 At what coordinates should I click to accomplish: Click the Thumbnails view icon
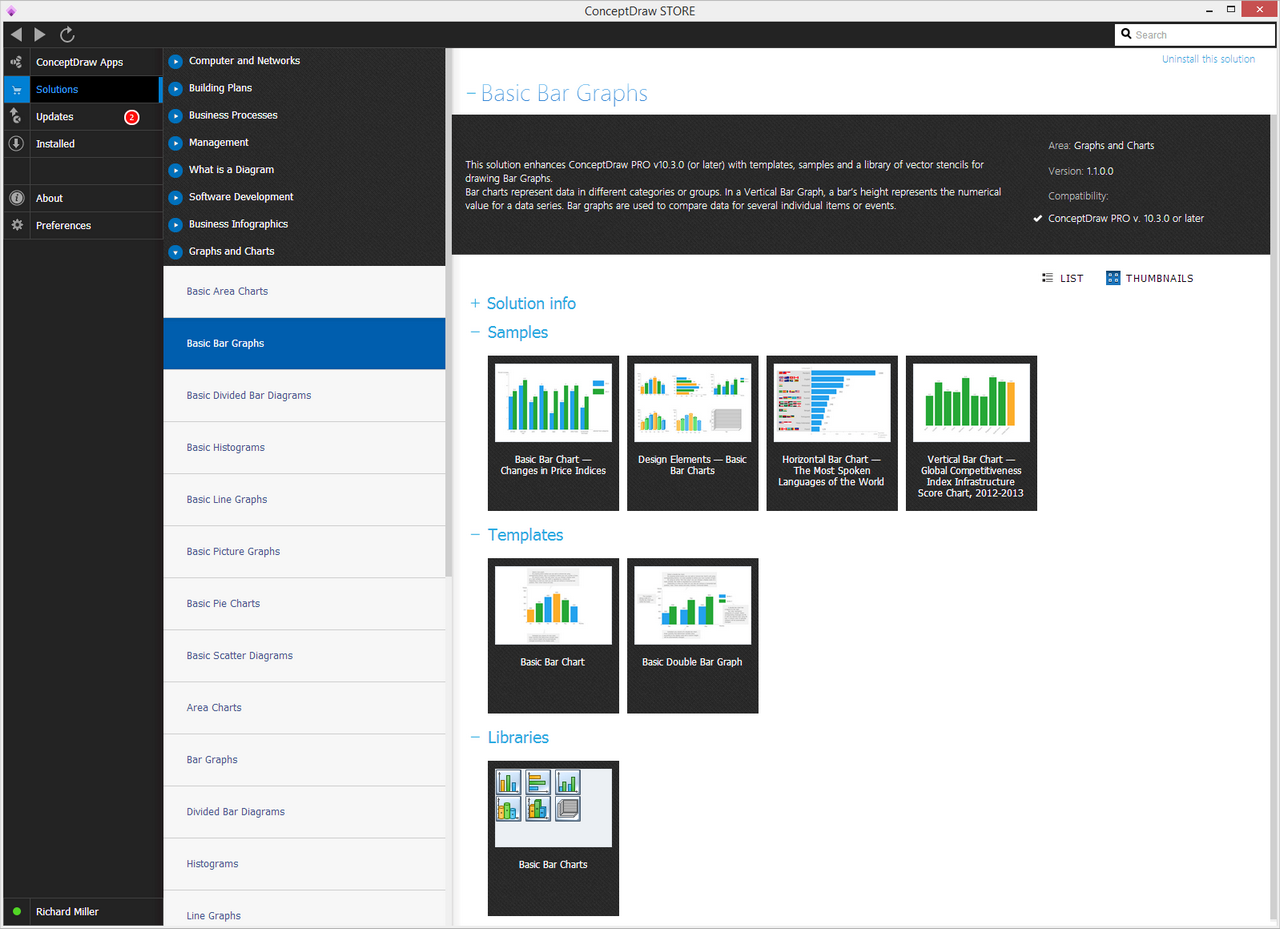(1113, 278)
